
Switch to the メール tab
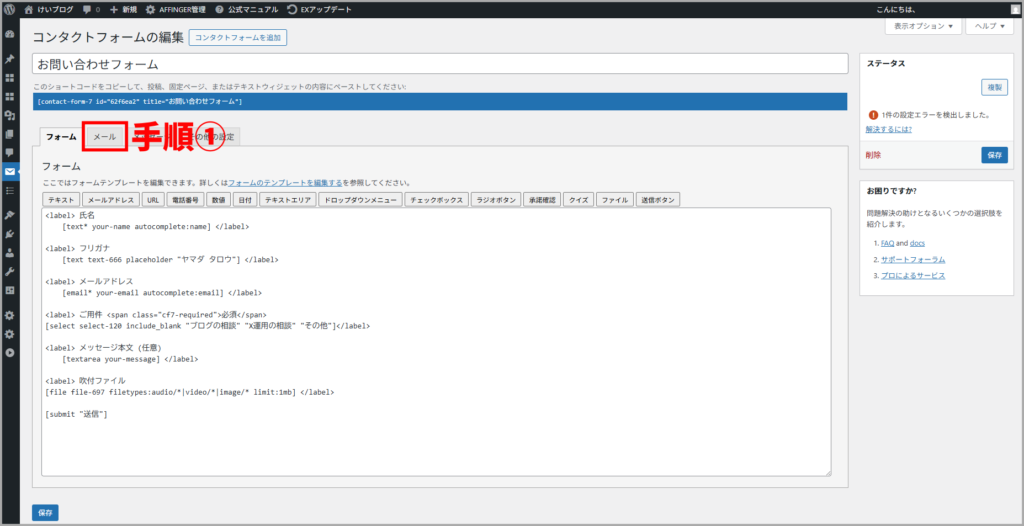click(104, 136)
